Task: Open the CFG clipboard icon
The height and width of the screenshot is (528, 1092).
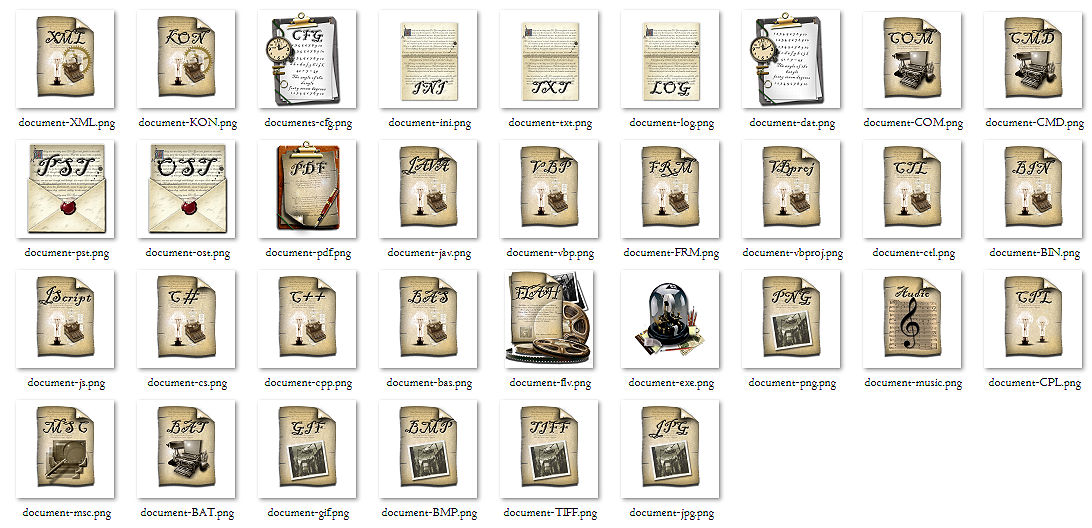Action: (307, 59)
